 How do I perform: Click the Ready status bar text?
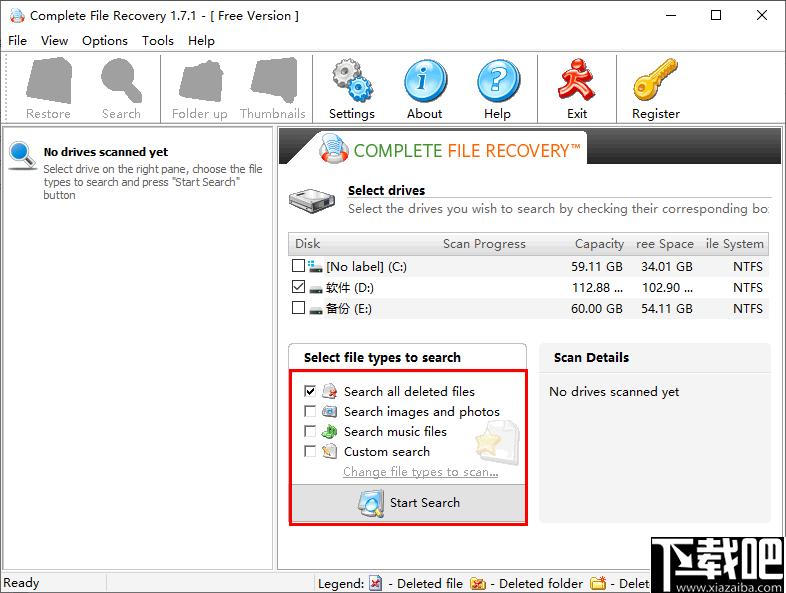pos(21,583)
